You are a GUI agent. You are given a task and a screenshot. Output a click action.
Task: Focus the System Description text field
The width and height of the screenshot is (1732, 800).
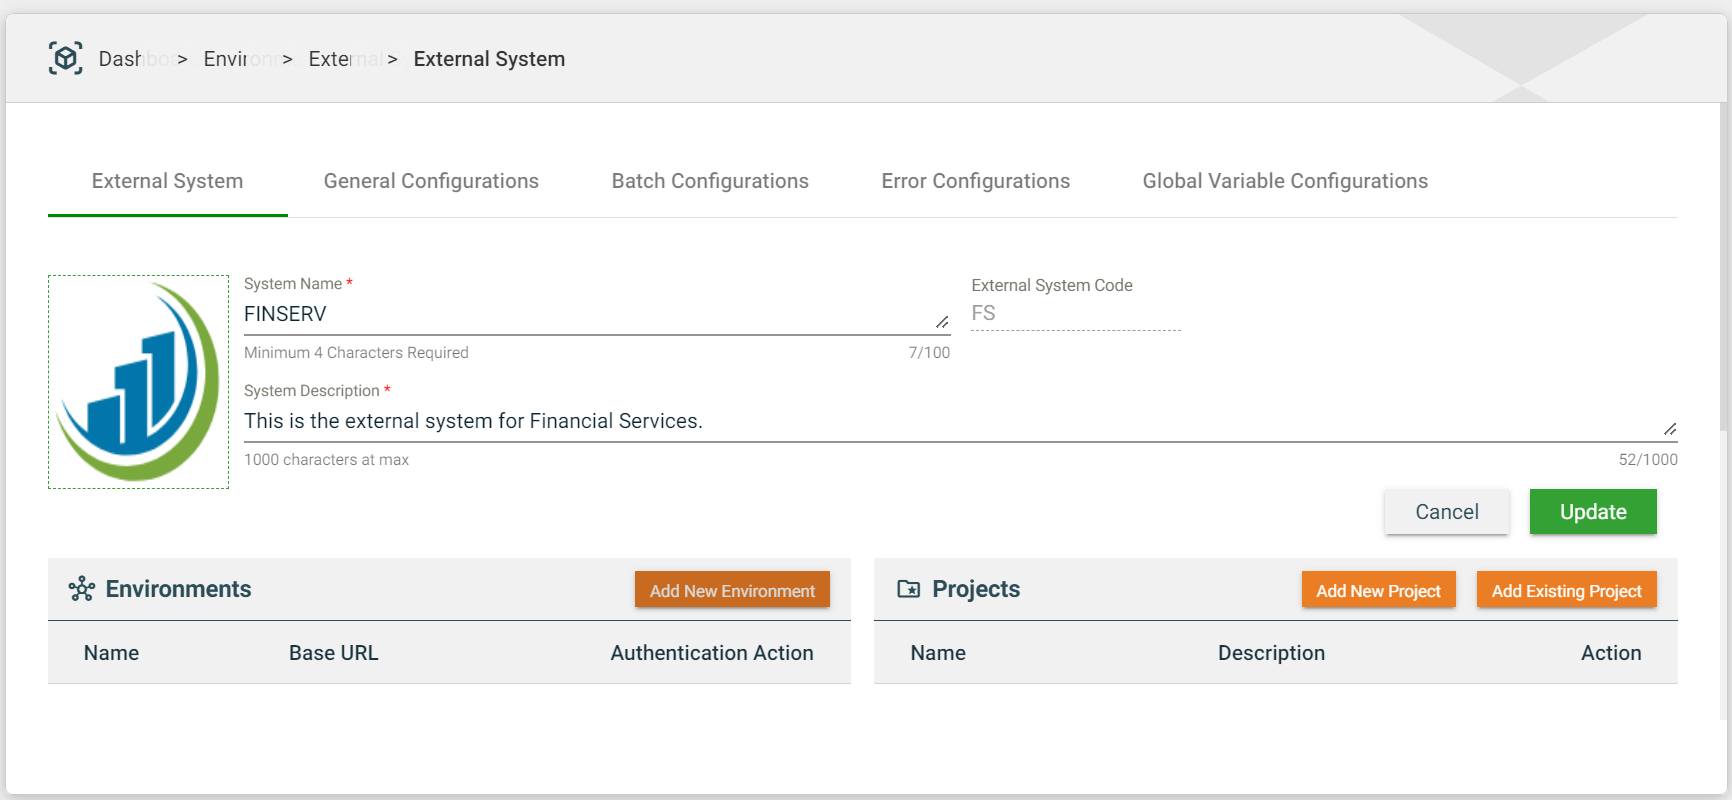pyautogui.click(x=950, y=421)
